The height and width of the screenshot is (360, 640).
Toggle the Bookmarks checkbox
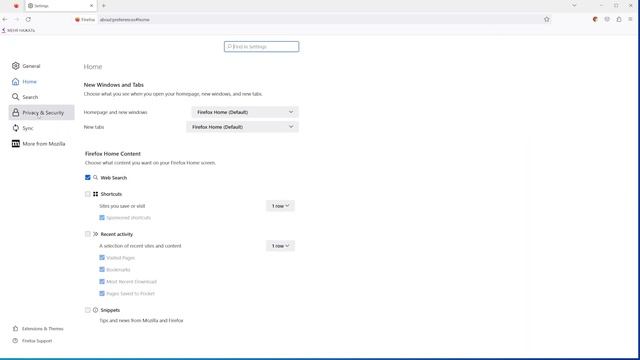(102, 269)
